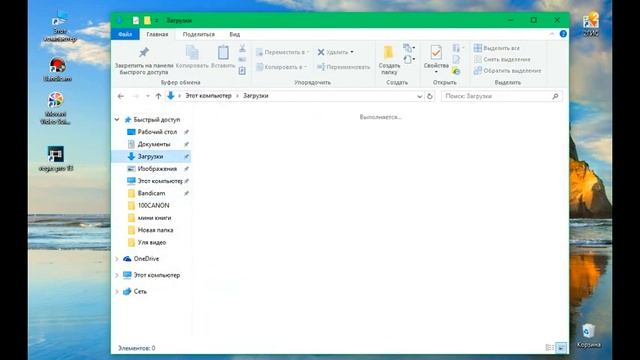Open recent locations dropdown near navigation arrows

(147, 96)
